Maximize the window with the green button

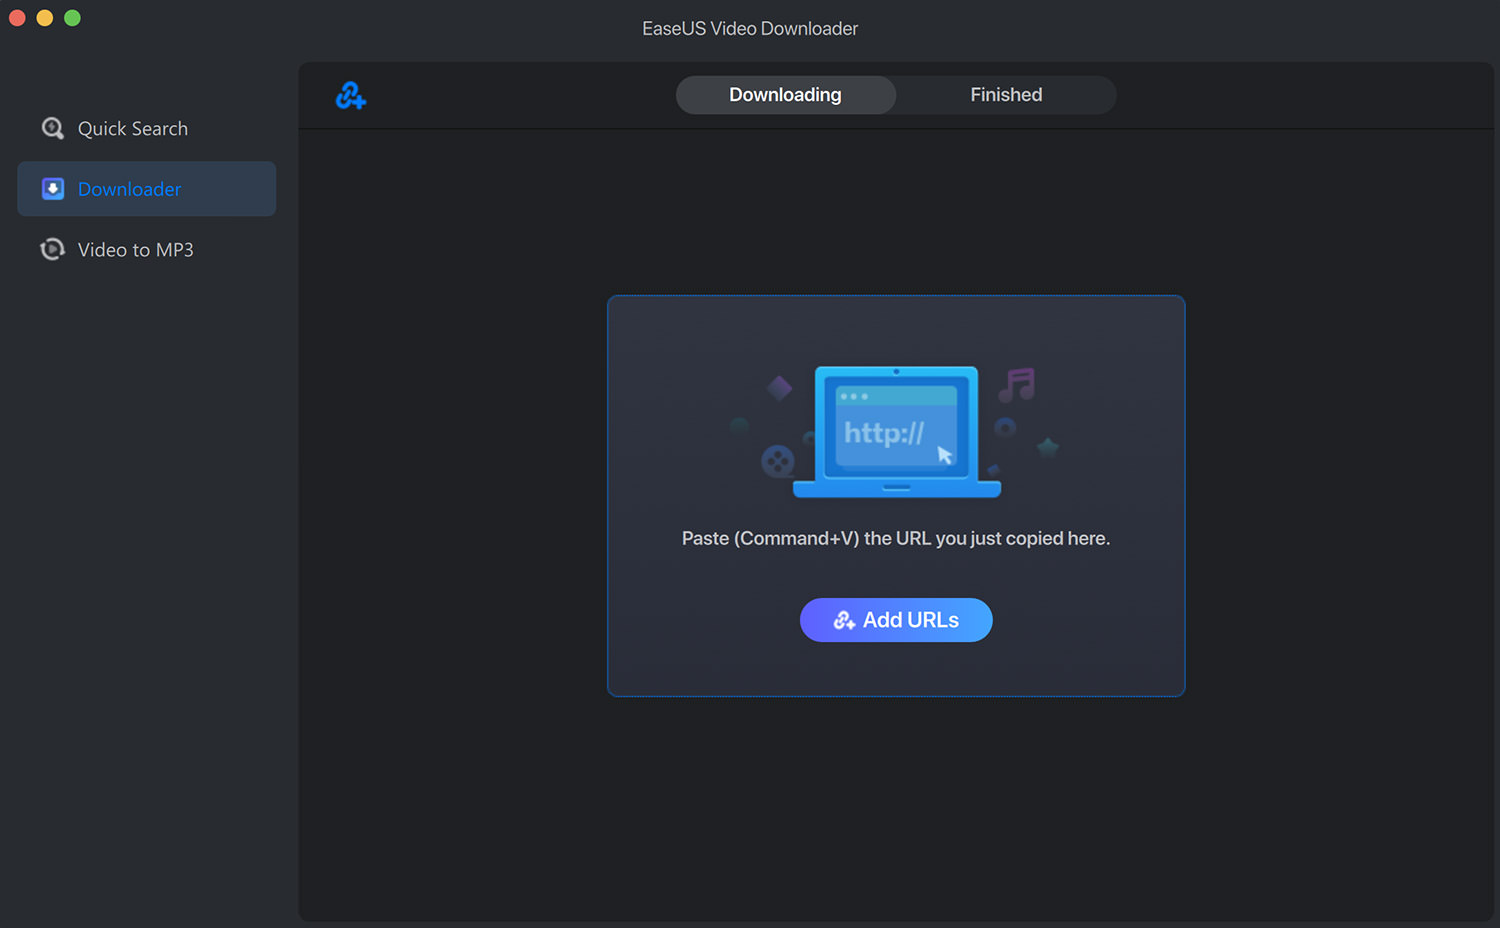click(72, 18)
